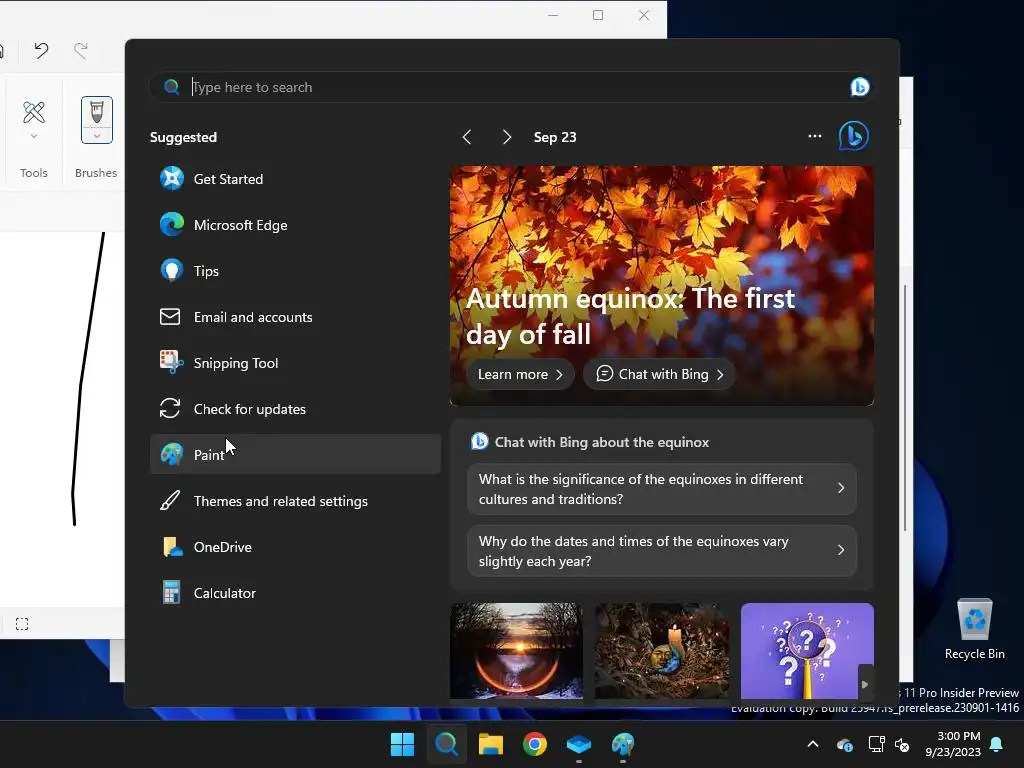Viewport: 1024px width, 768px height.
Task: Open the Windows Start button
Action: tap(402, 744)
